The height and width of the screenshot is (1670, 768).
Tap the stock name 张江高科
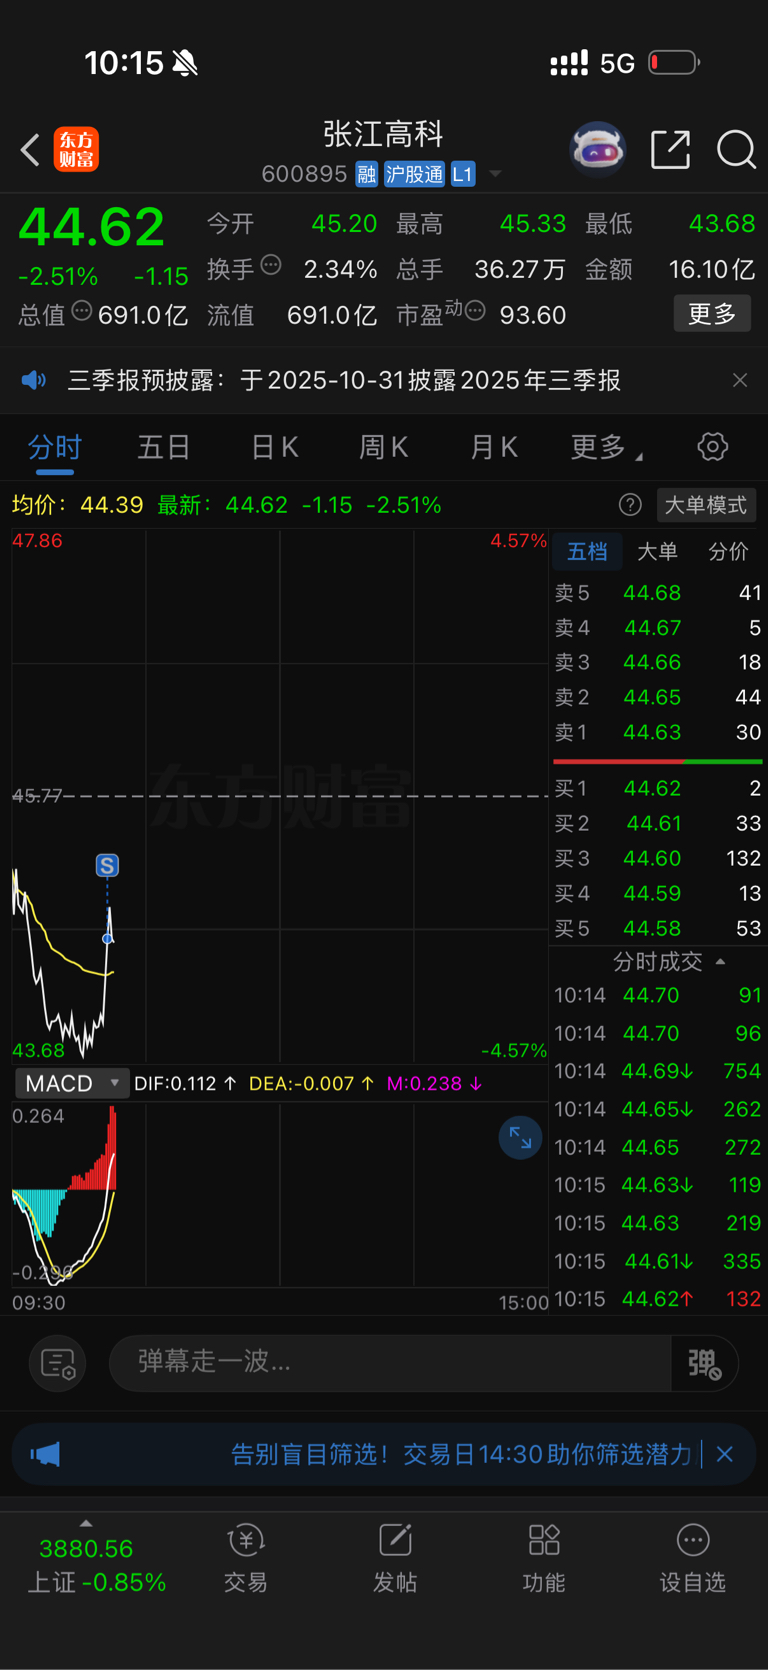[x=383, y=134]
